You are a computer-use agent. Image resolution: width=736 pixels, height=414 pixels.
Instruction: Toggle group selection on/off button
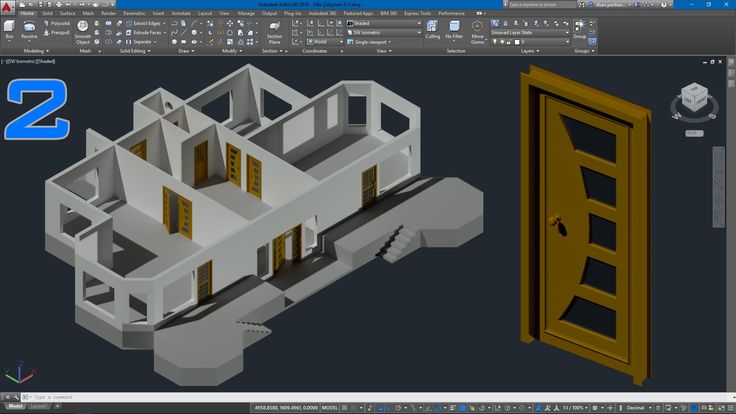point(592,41)
